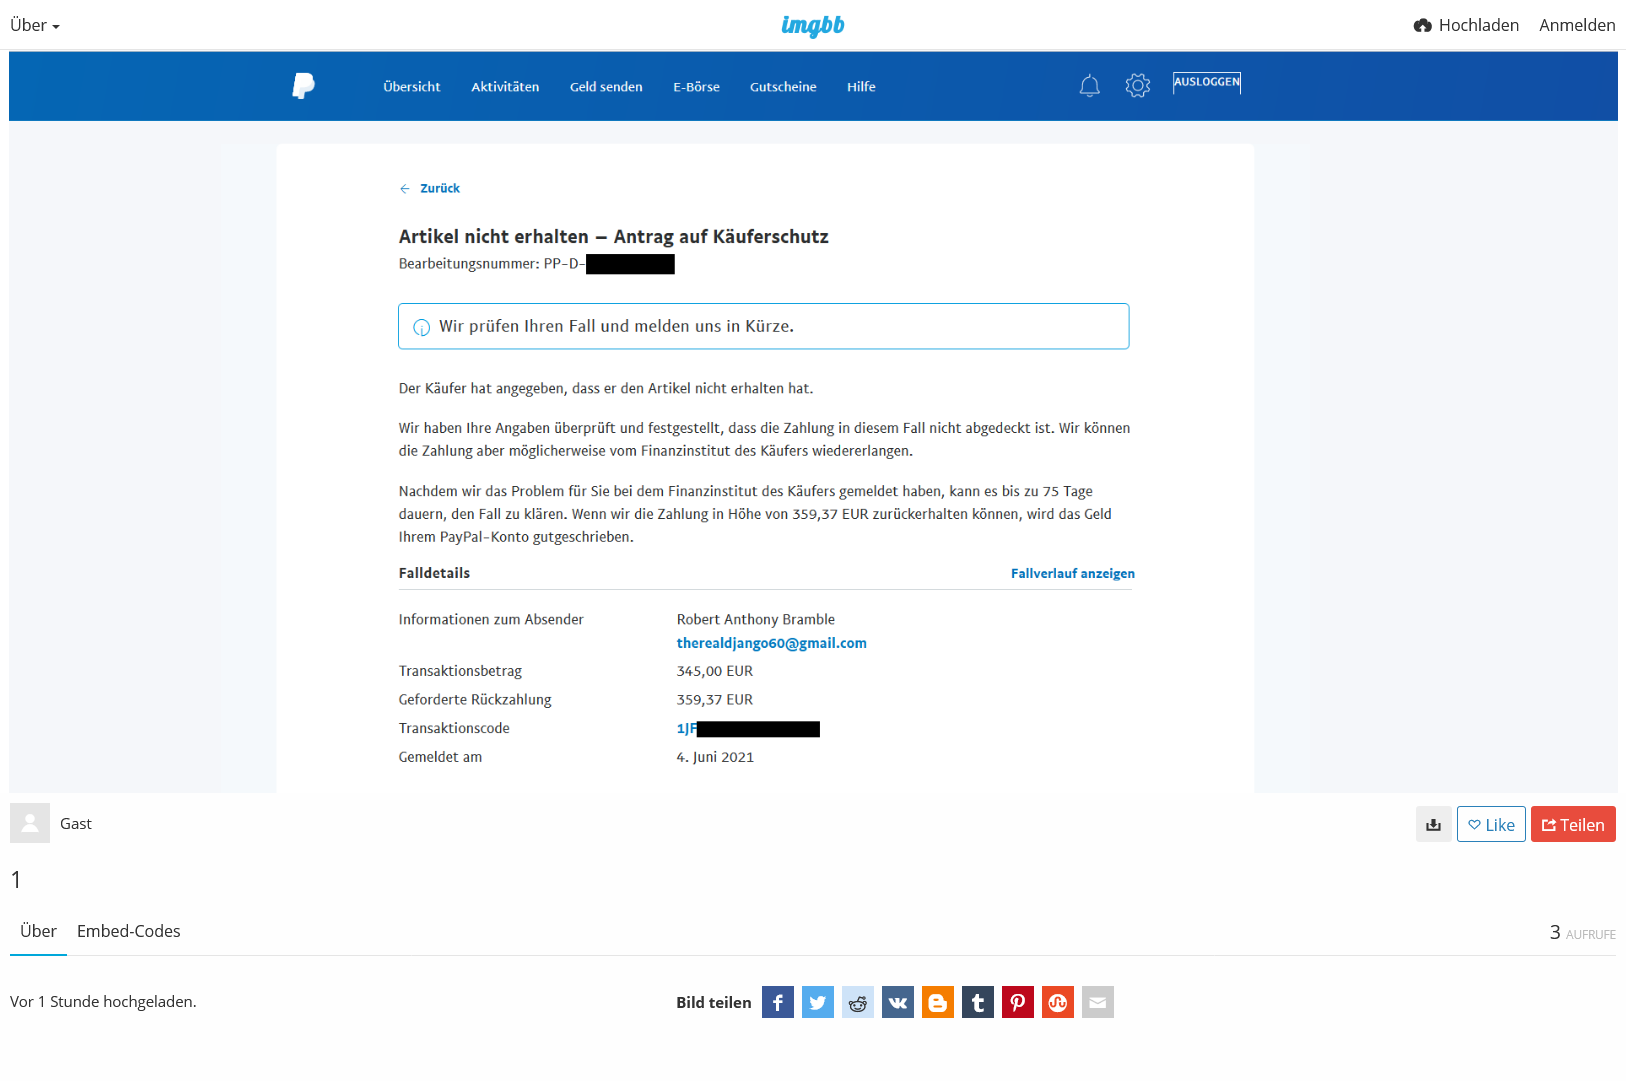Click the notification bell icon

(1090, 86)
